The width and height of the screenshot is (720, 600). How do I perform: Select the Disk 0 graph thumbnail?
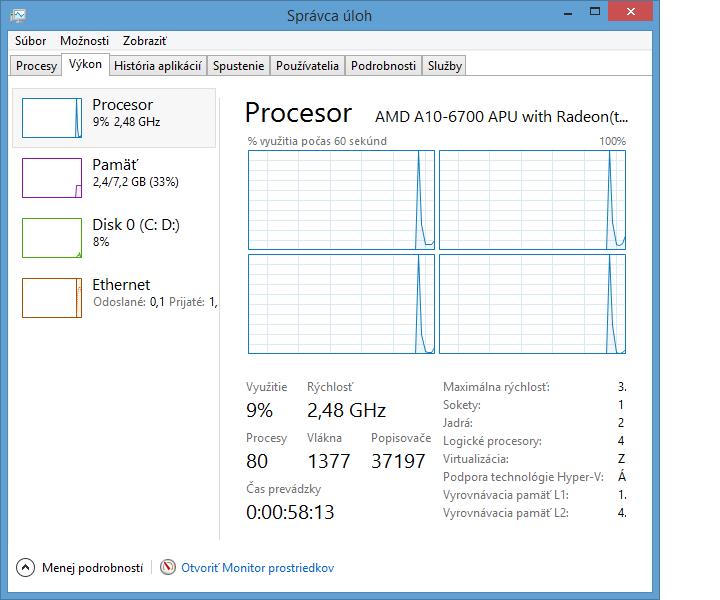point(51,238)
